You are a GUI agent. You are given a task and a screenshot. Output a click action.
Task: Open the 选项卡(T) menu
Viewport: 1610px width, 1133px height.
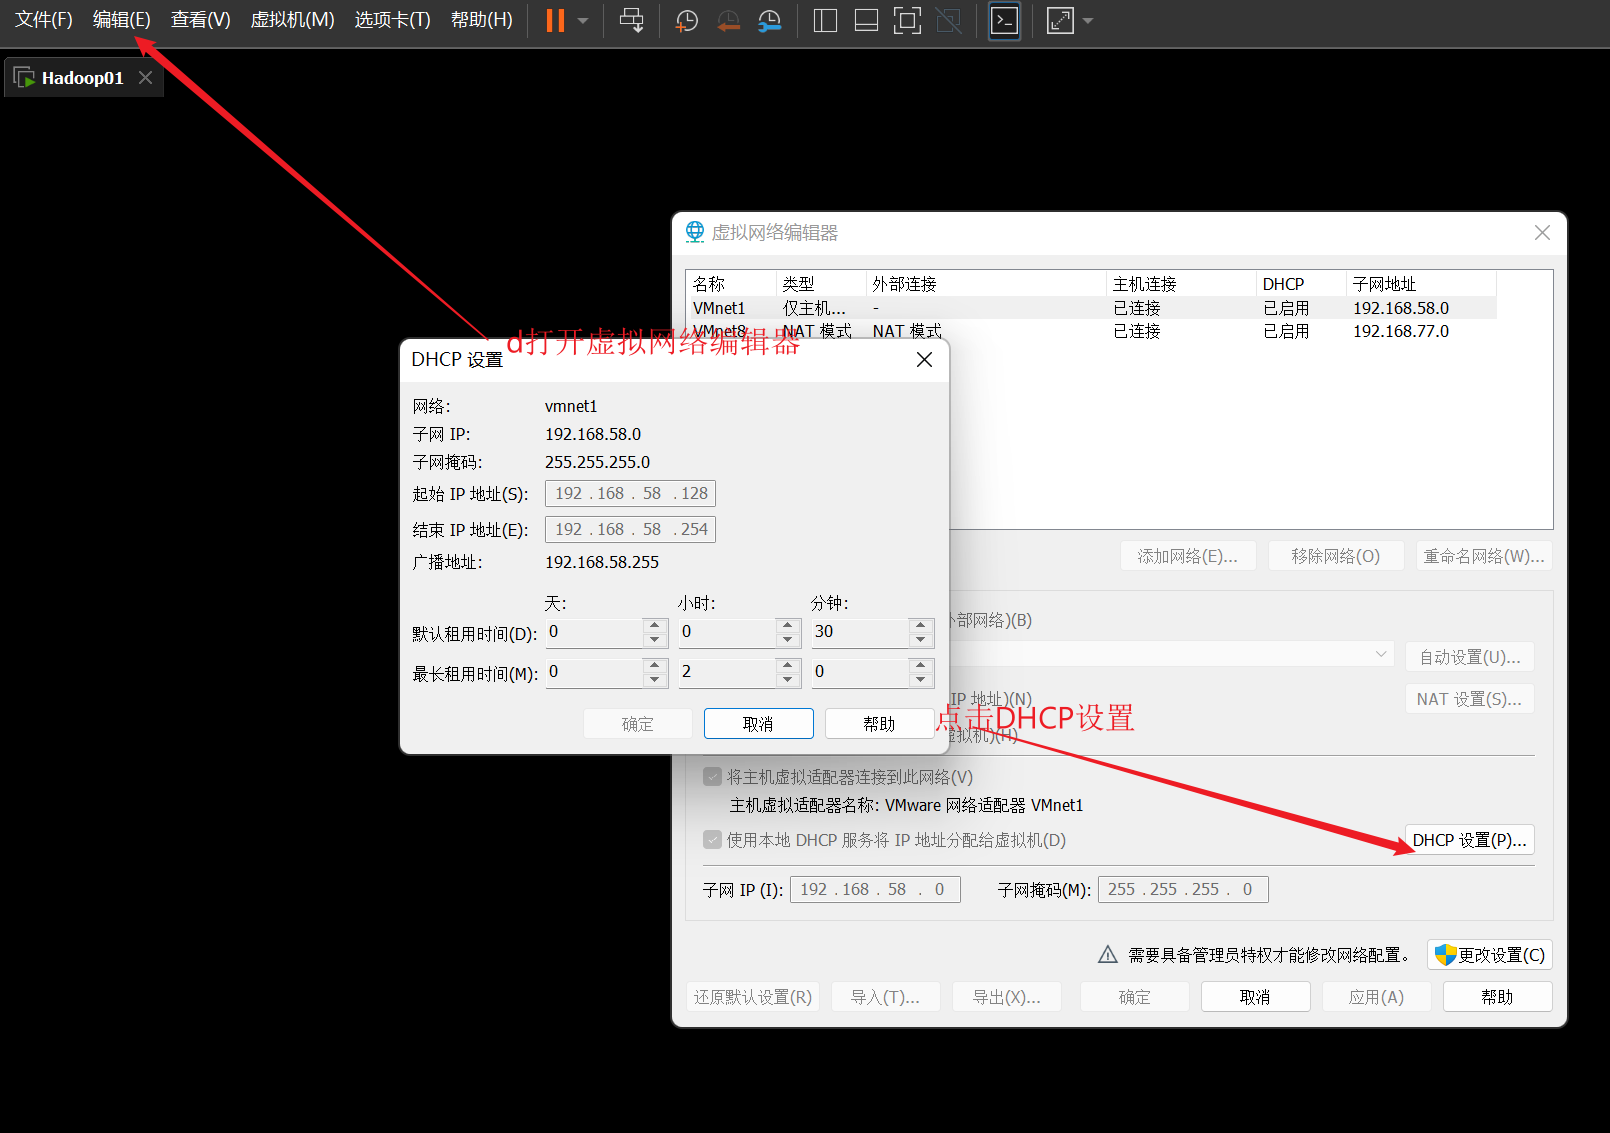(393, 20)
